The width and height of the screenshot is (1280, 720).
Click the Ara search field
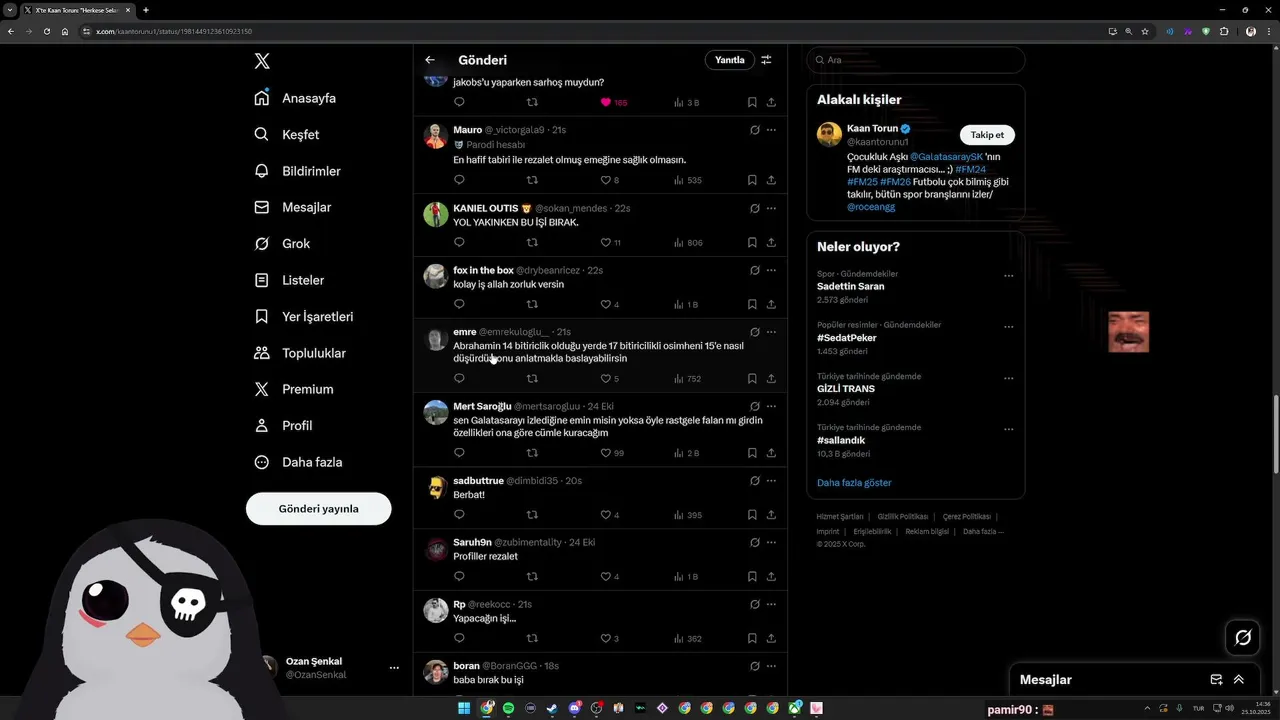916,60
